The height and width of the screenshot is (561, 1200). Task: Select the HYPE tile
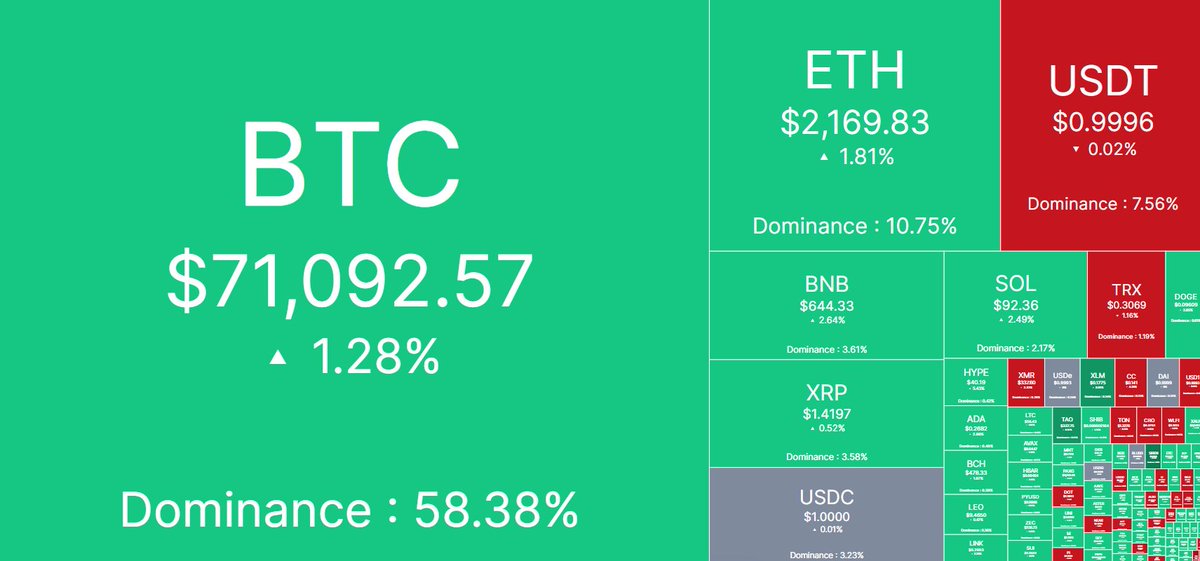[976, 383]
